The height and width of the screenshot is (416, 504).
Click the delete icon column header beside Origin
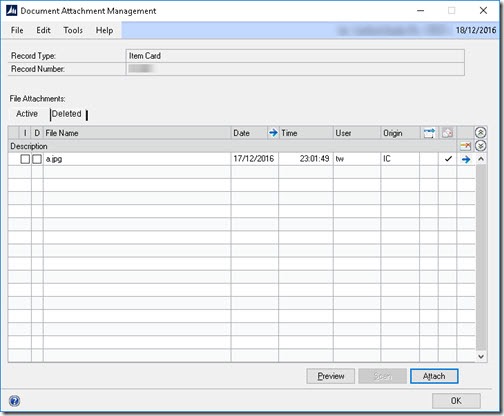pos(447,133)
